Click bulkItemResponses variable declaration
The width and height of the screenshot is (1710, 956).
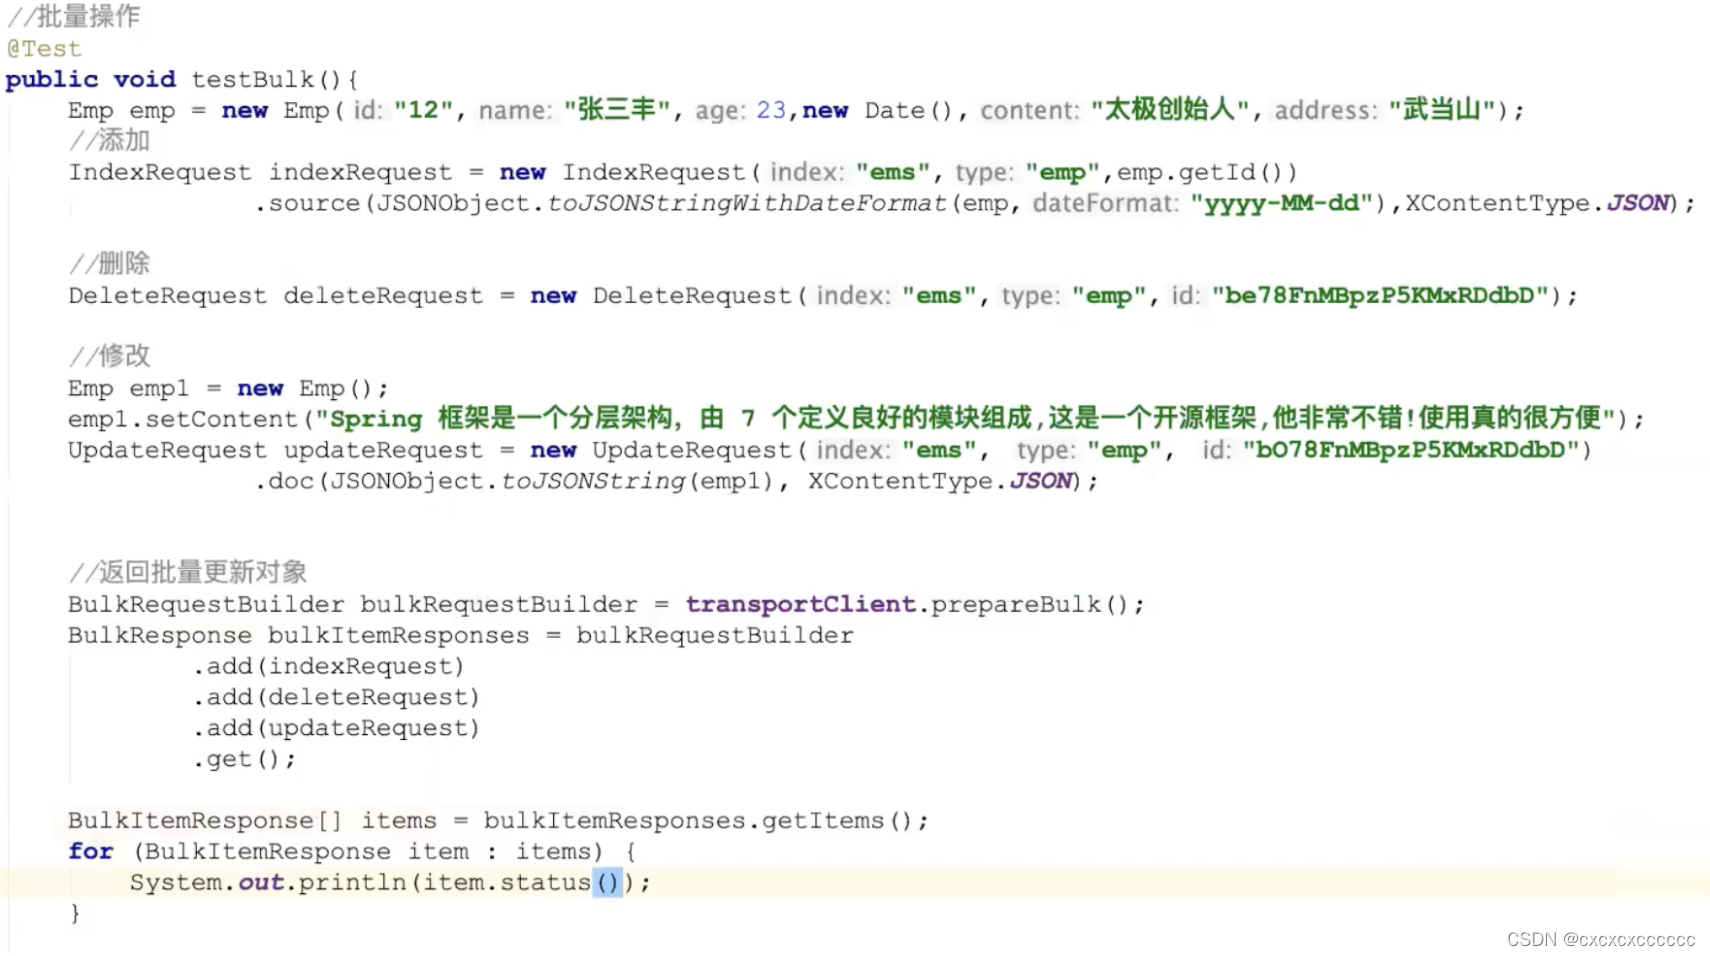[398, 635]
